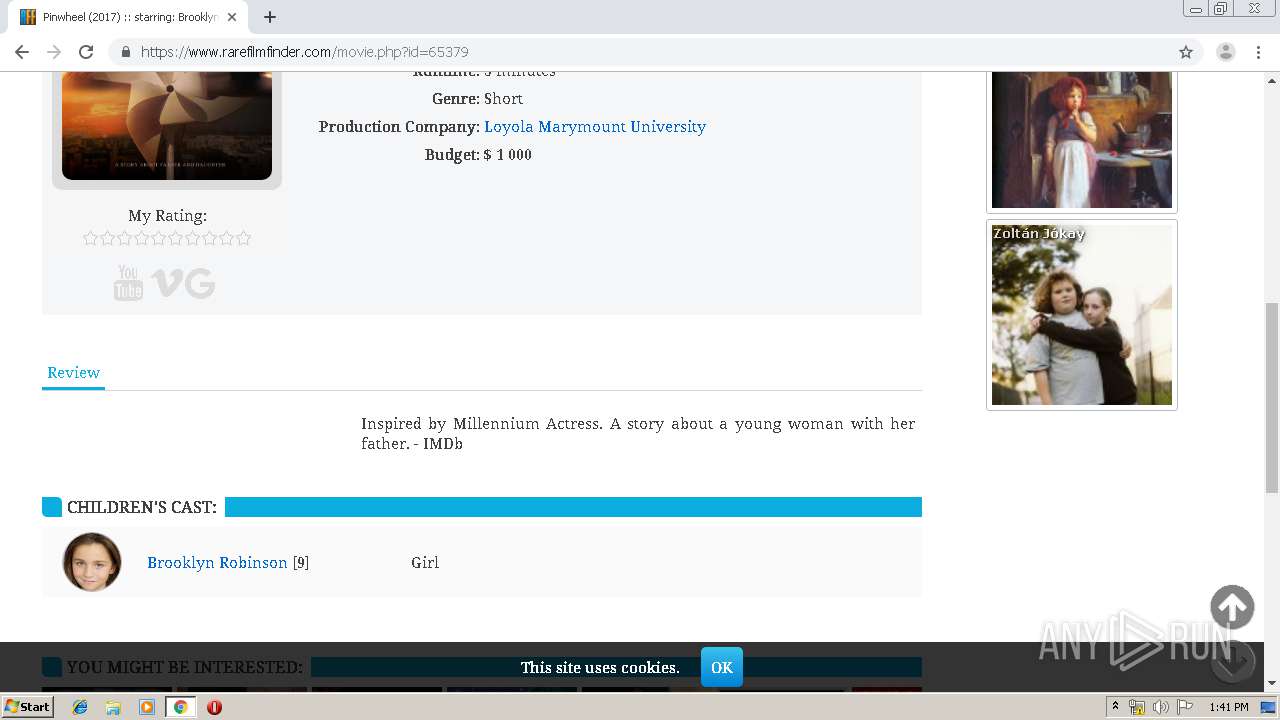The image size is (1280, 720).
Task: Click the browser back arrow
Action: 22,52
